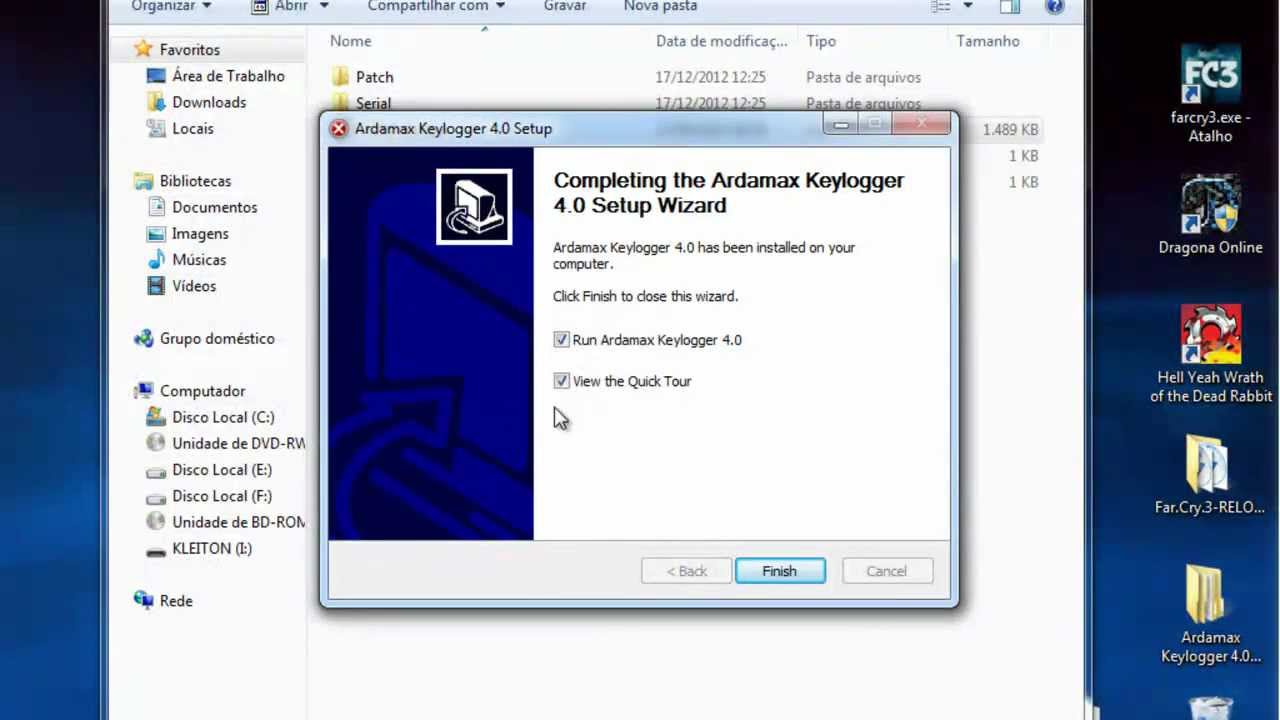Viewport: 1280px width, 720px height.
Task: Open farcry3.exe shortcut on the desktop
Action: tap(1210, 94)
